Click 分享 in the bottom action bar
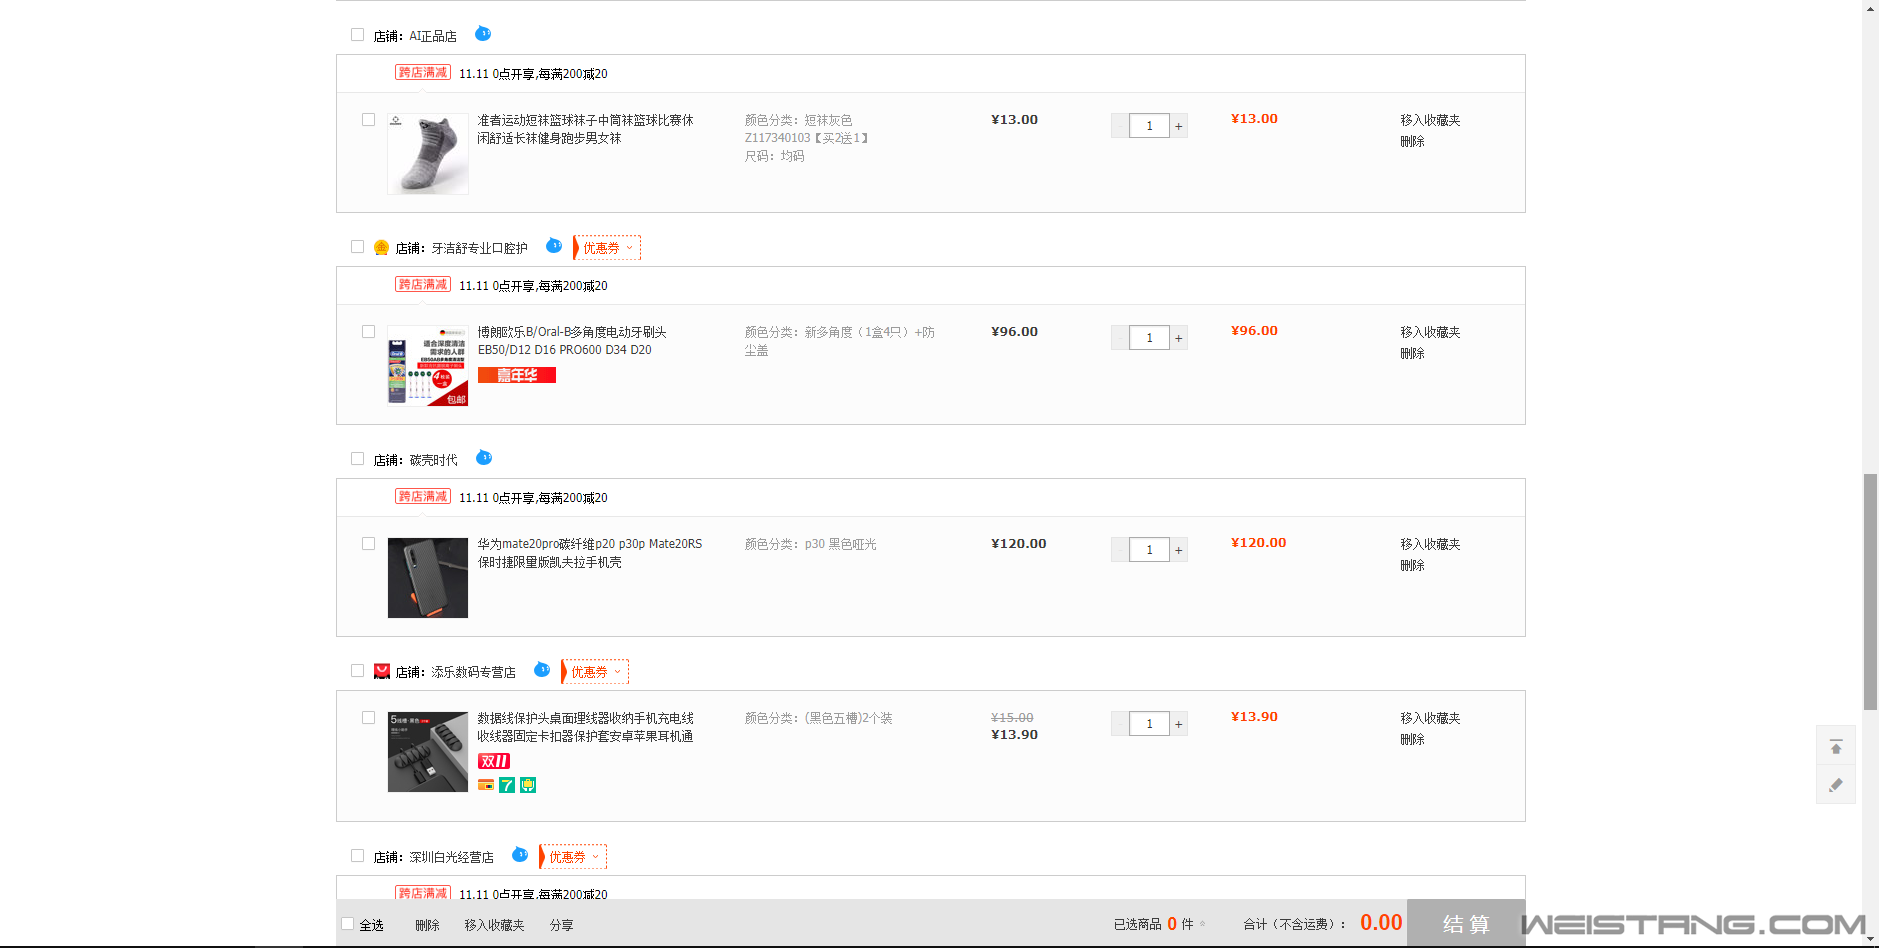Screen dimensions: 1879x948 click(x=561, y=925)
